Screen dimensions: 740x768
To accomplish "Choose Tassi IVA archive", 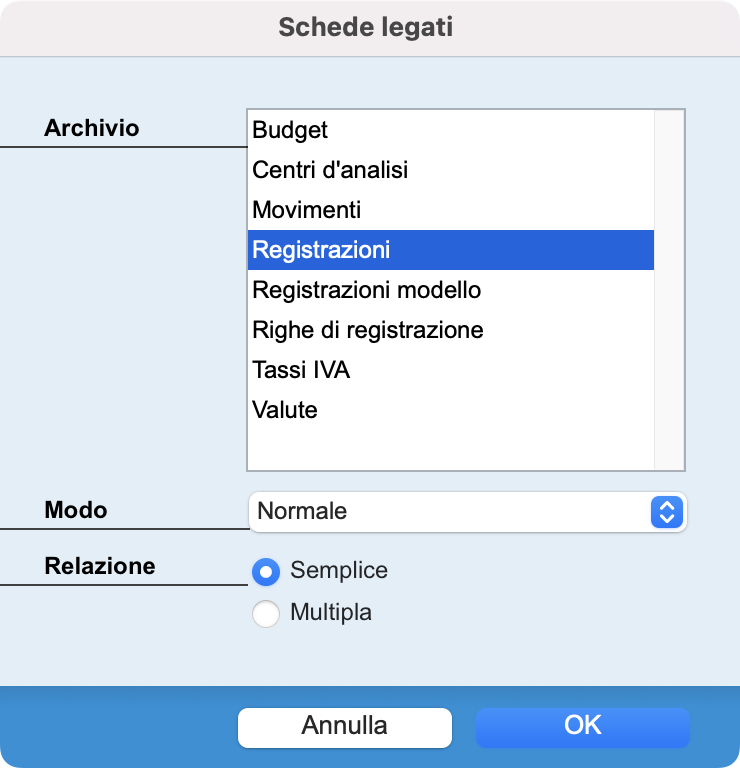I will click(x=451, y=370).
